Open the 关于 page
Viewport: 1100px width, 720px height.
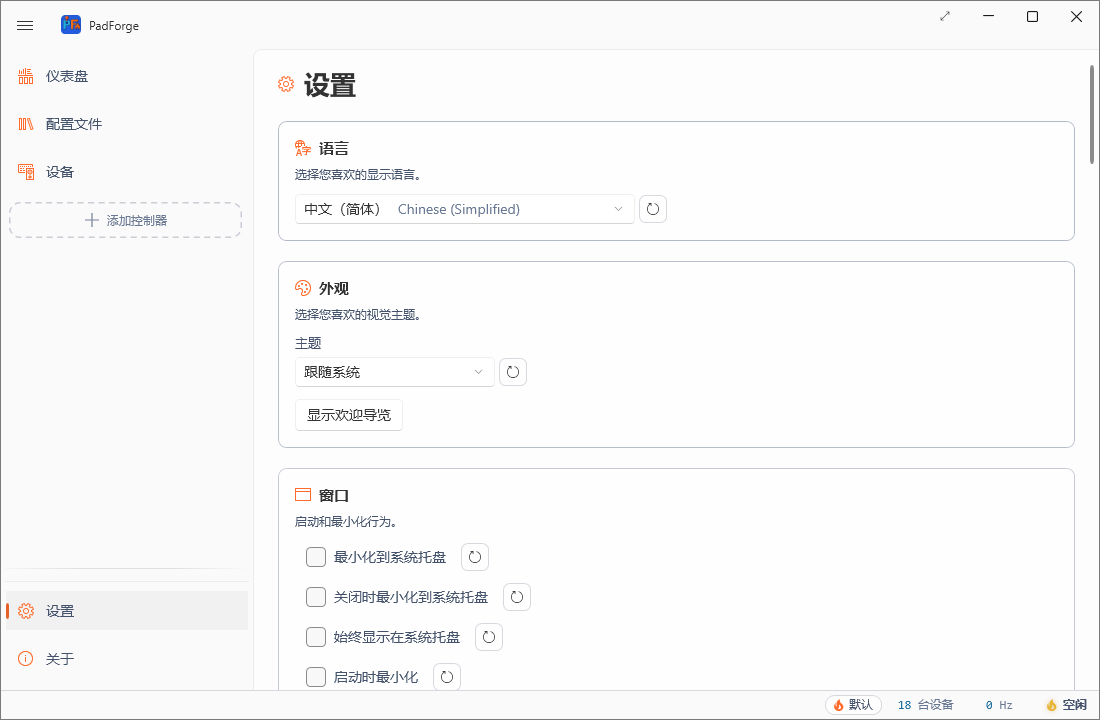(x=127, y=659)
